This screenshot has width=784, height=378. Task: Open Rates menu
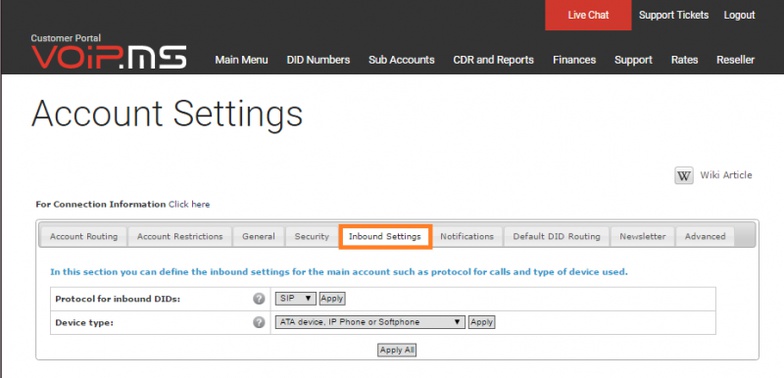684,60
